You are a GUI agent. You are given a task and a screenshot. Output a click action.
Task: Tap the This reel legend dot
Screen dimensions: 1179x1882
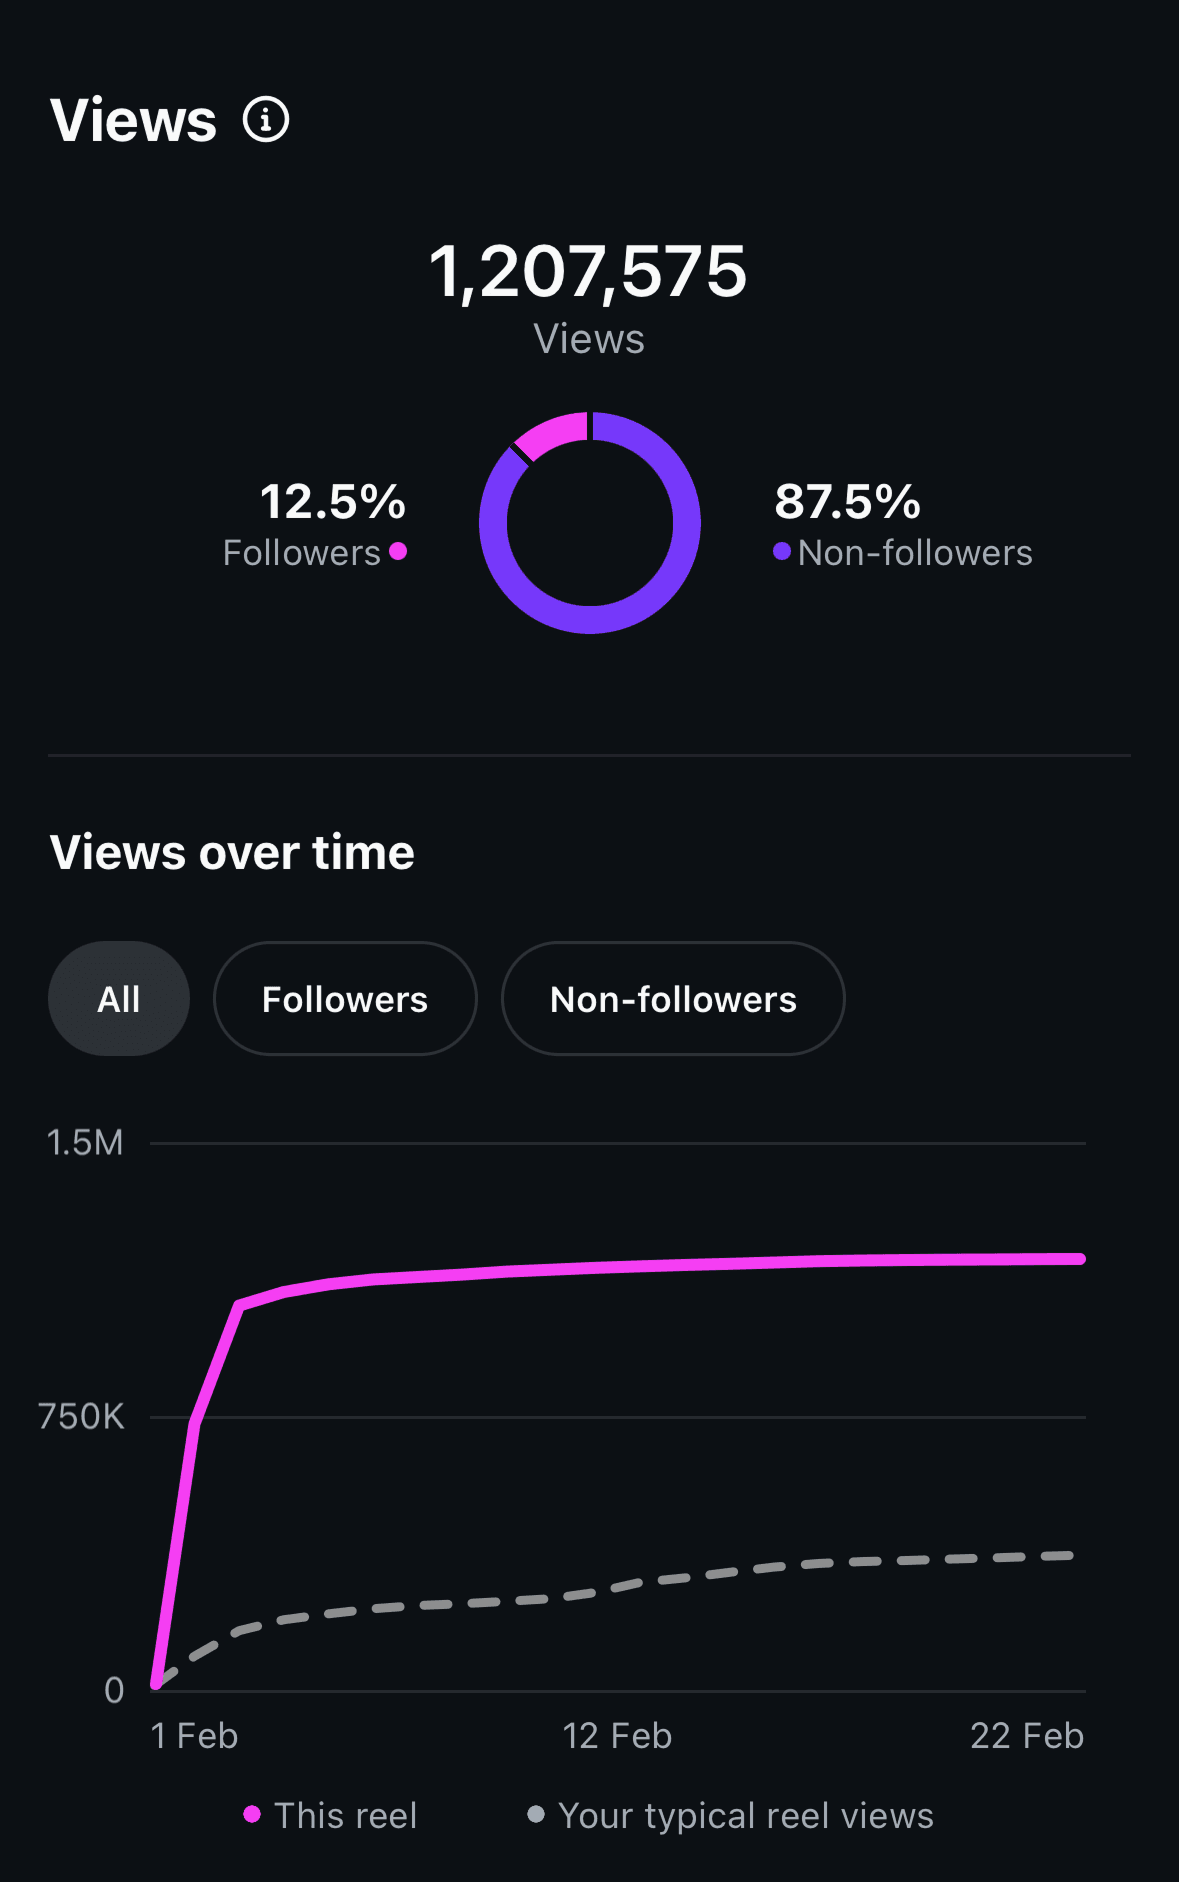252,1814
